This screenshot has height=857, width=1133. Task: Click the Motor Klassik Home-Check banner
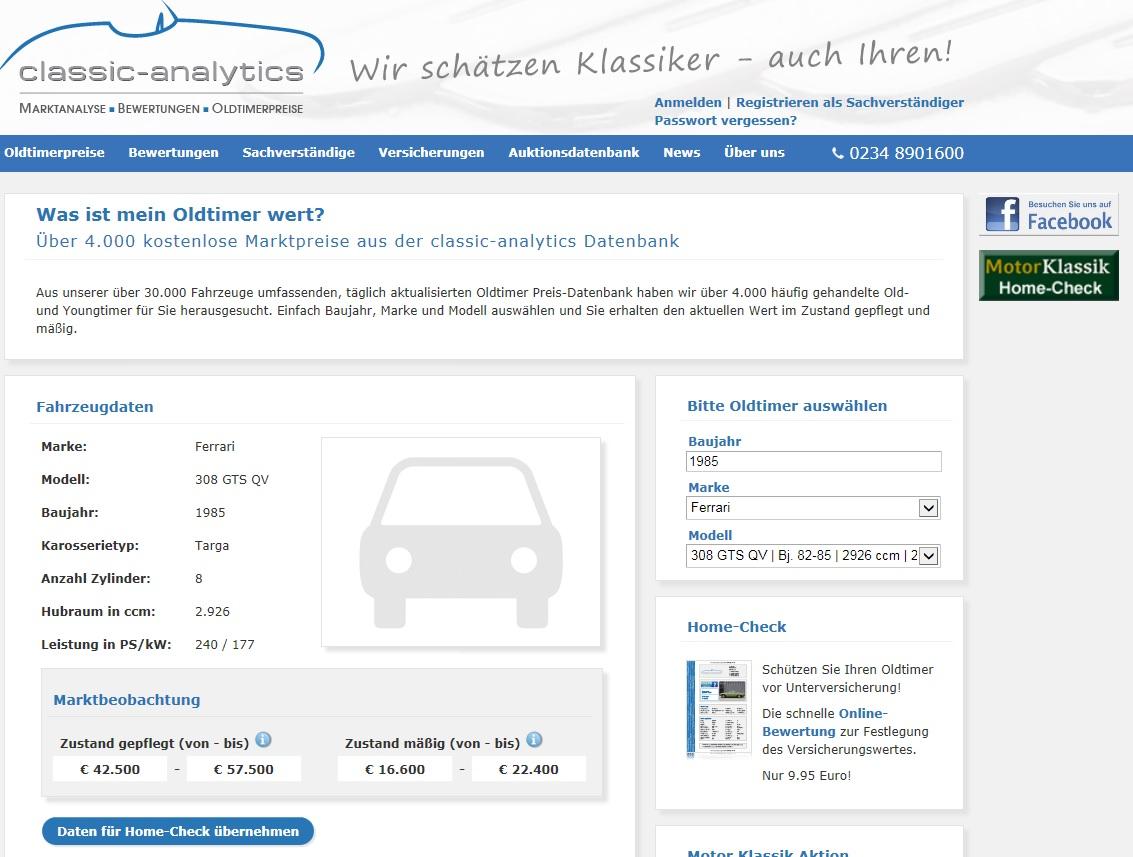(x=1048, y=277)
